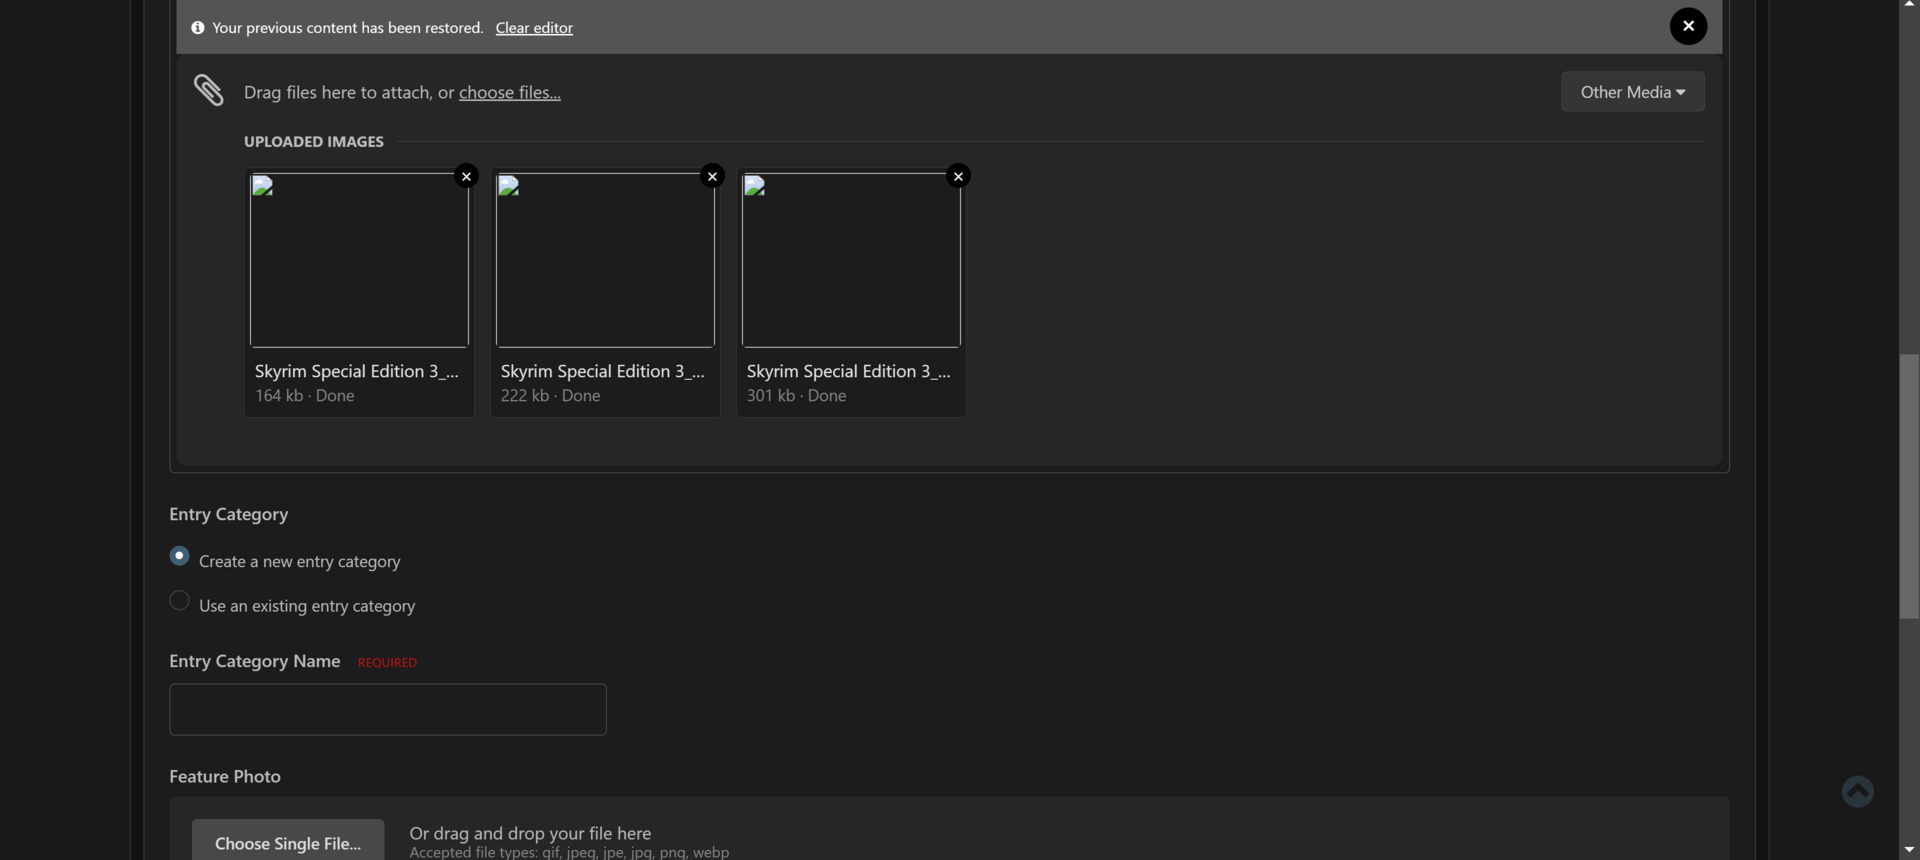Click the 'Or drag and drop your file here' text

click(530, 833)
